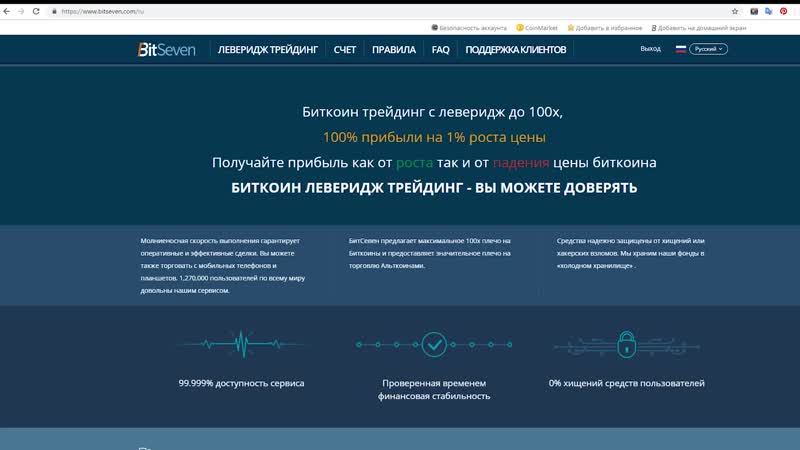Click the padlock security icon
This screenshot has width=800, height=450.
click(627, 344)
